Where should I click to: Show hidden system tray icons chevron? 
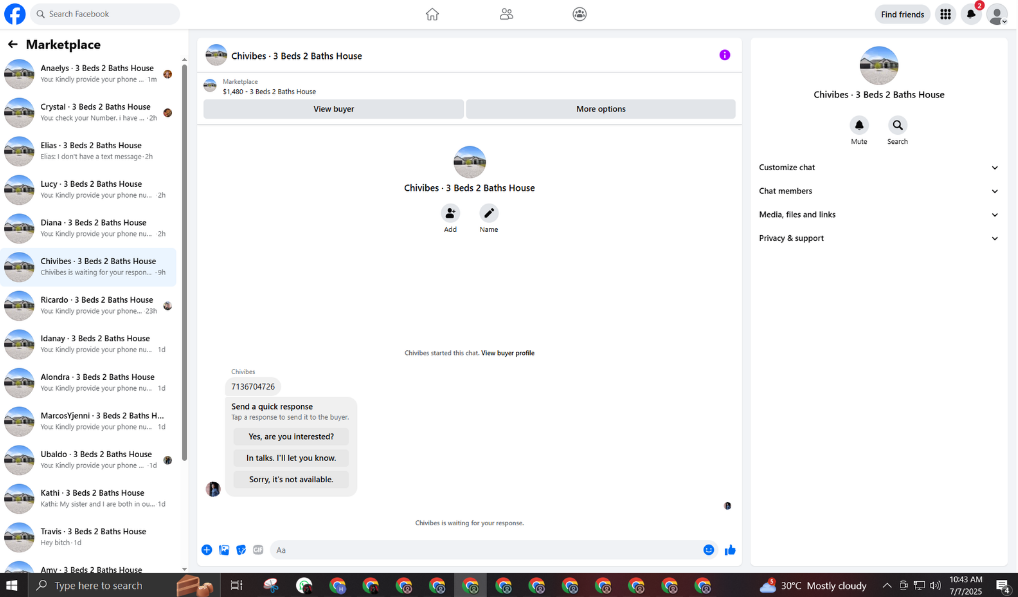[887, 585]
